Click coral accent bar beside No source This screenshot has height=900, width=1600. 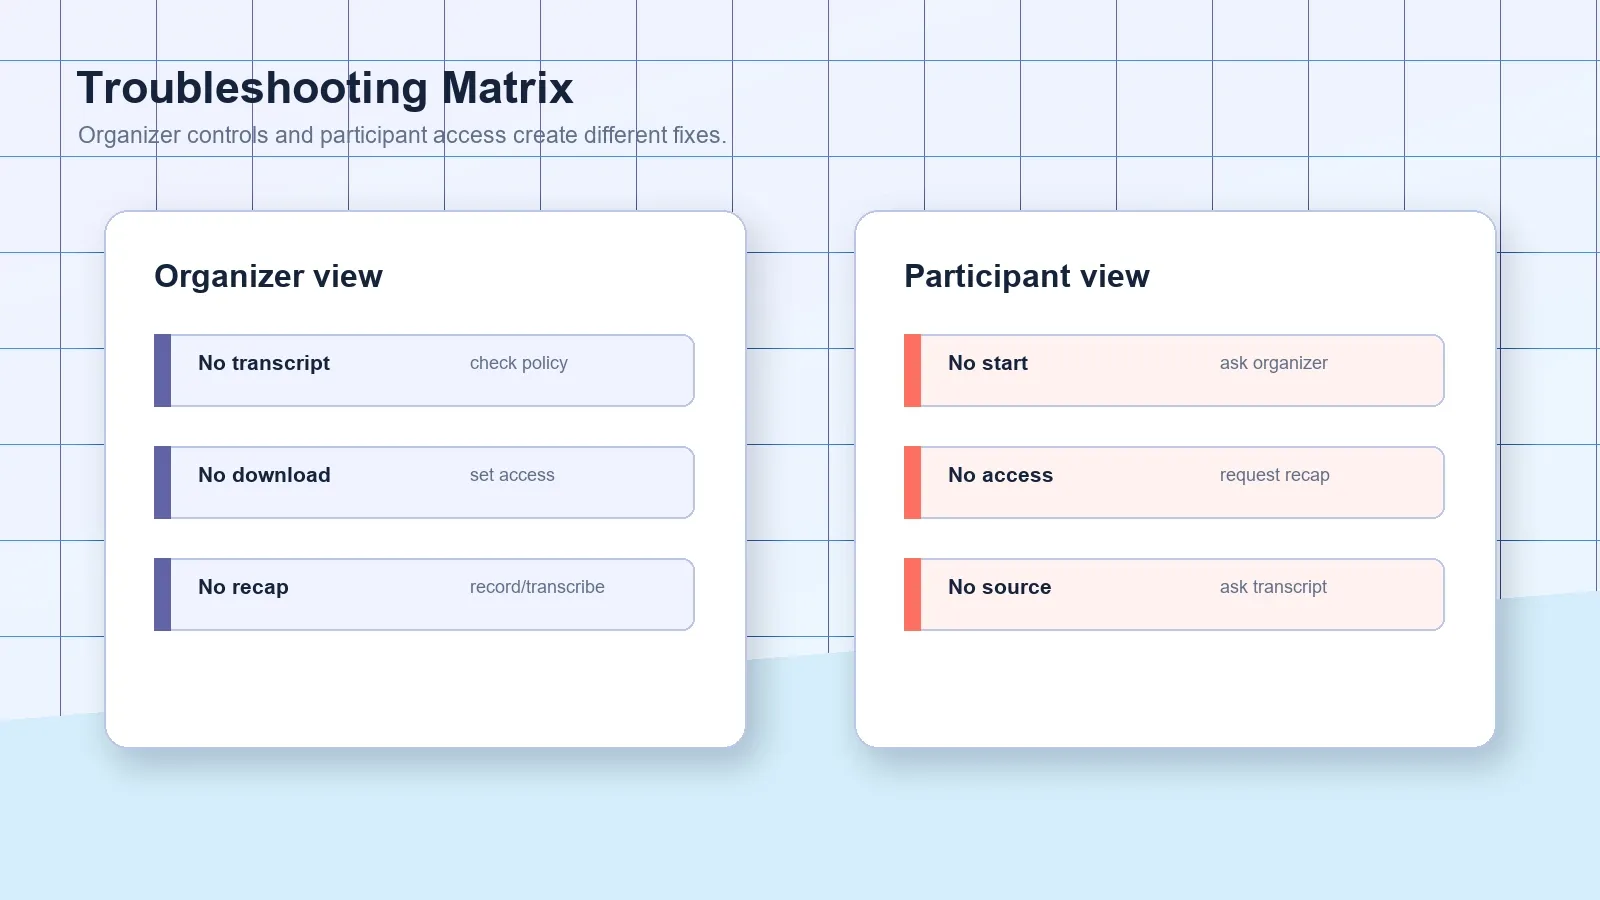[912, 595]
